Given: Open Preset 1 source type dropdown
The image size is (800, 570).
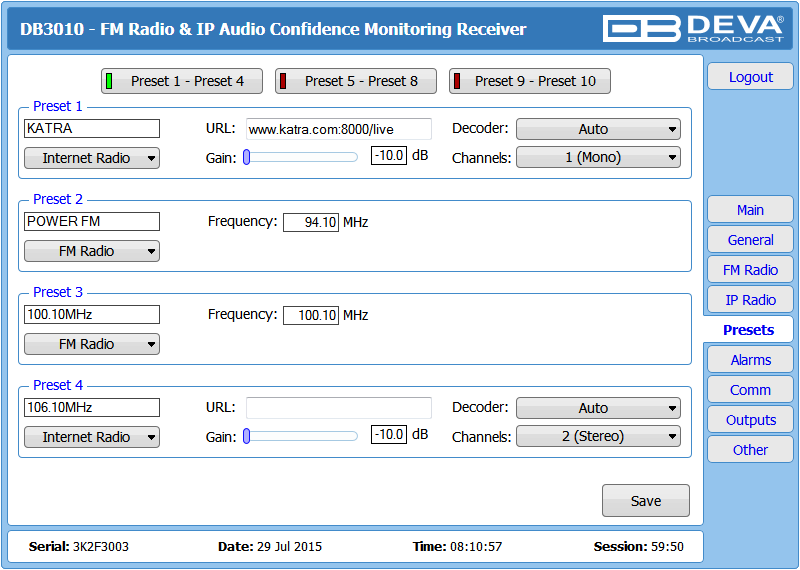Looking at the screenshot, I should 92,158.
